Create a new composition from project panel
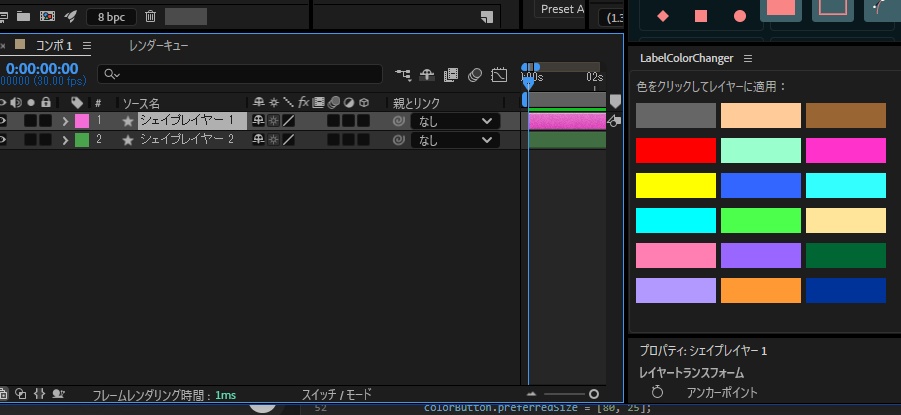 (x=47, y=16)
